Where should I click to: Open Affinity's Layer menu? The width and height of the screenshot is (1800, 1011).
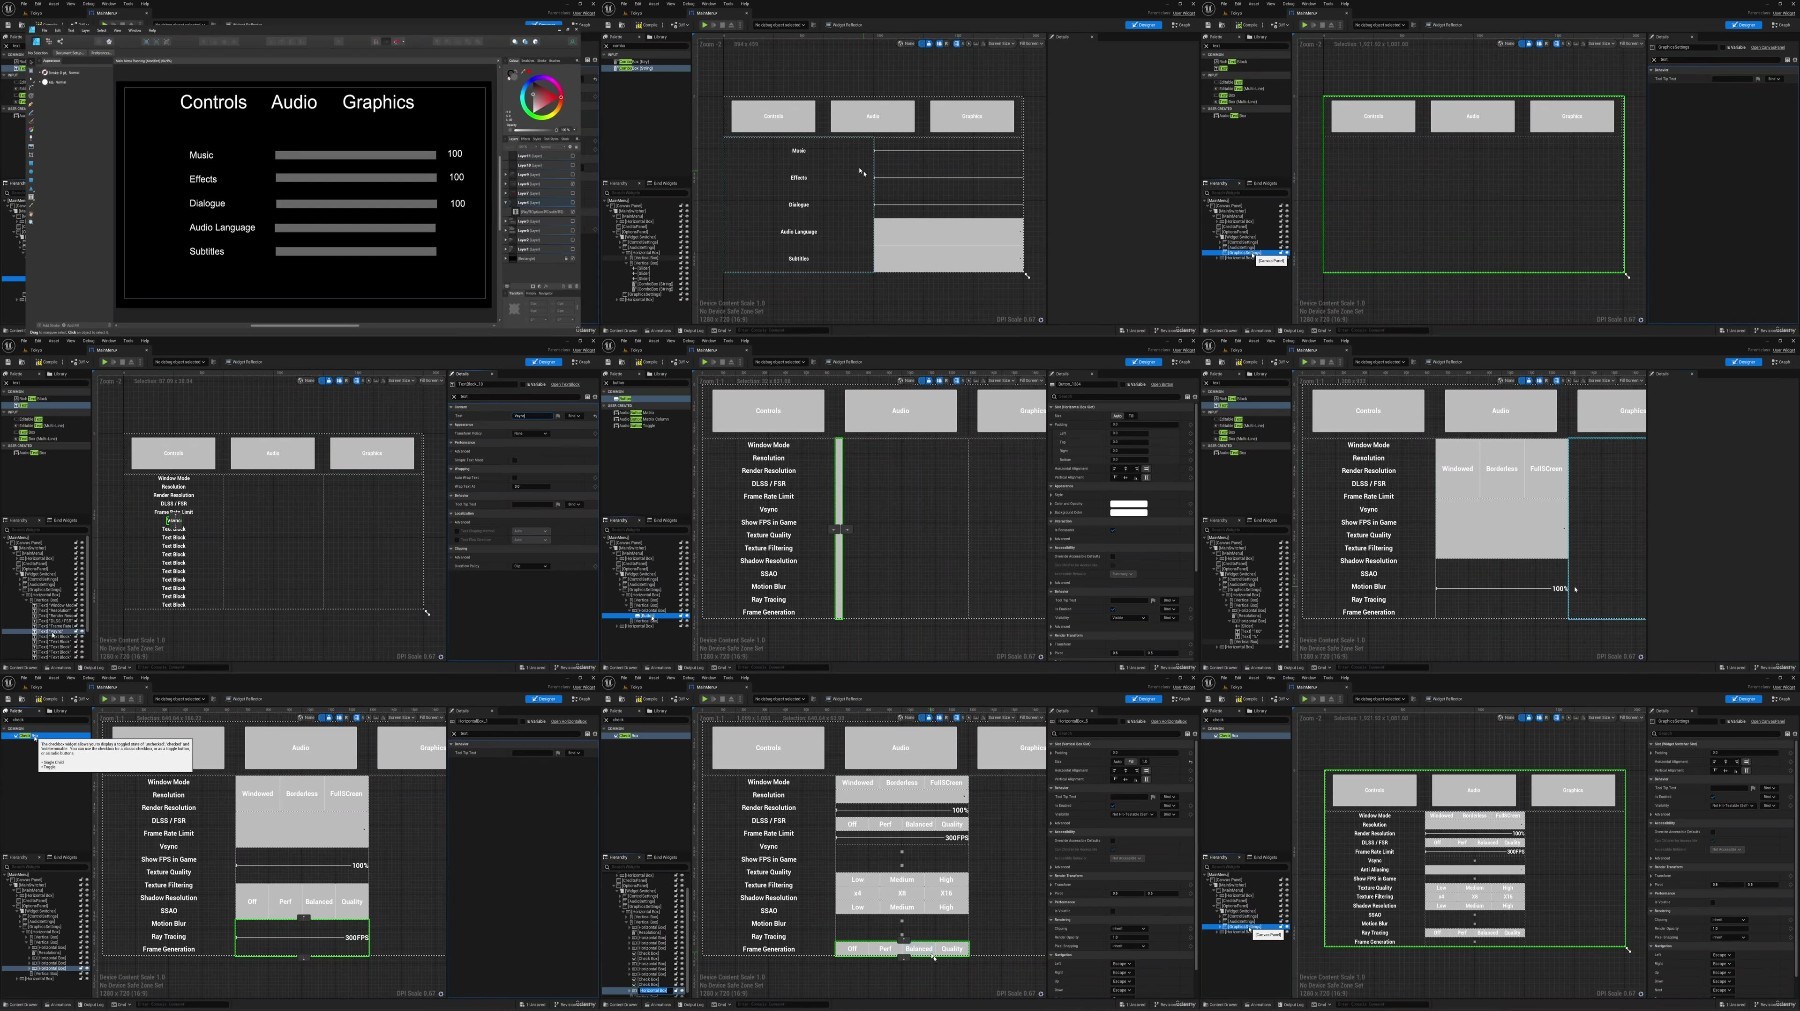(86, 30)
